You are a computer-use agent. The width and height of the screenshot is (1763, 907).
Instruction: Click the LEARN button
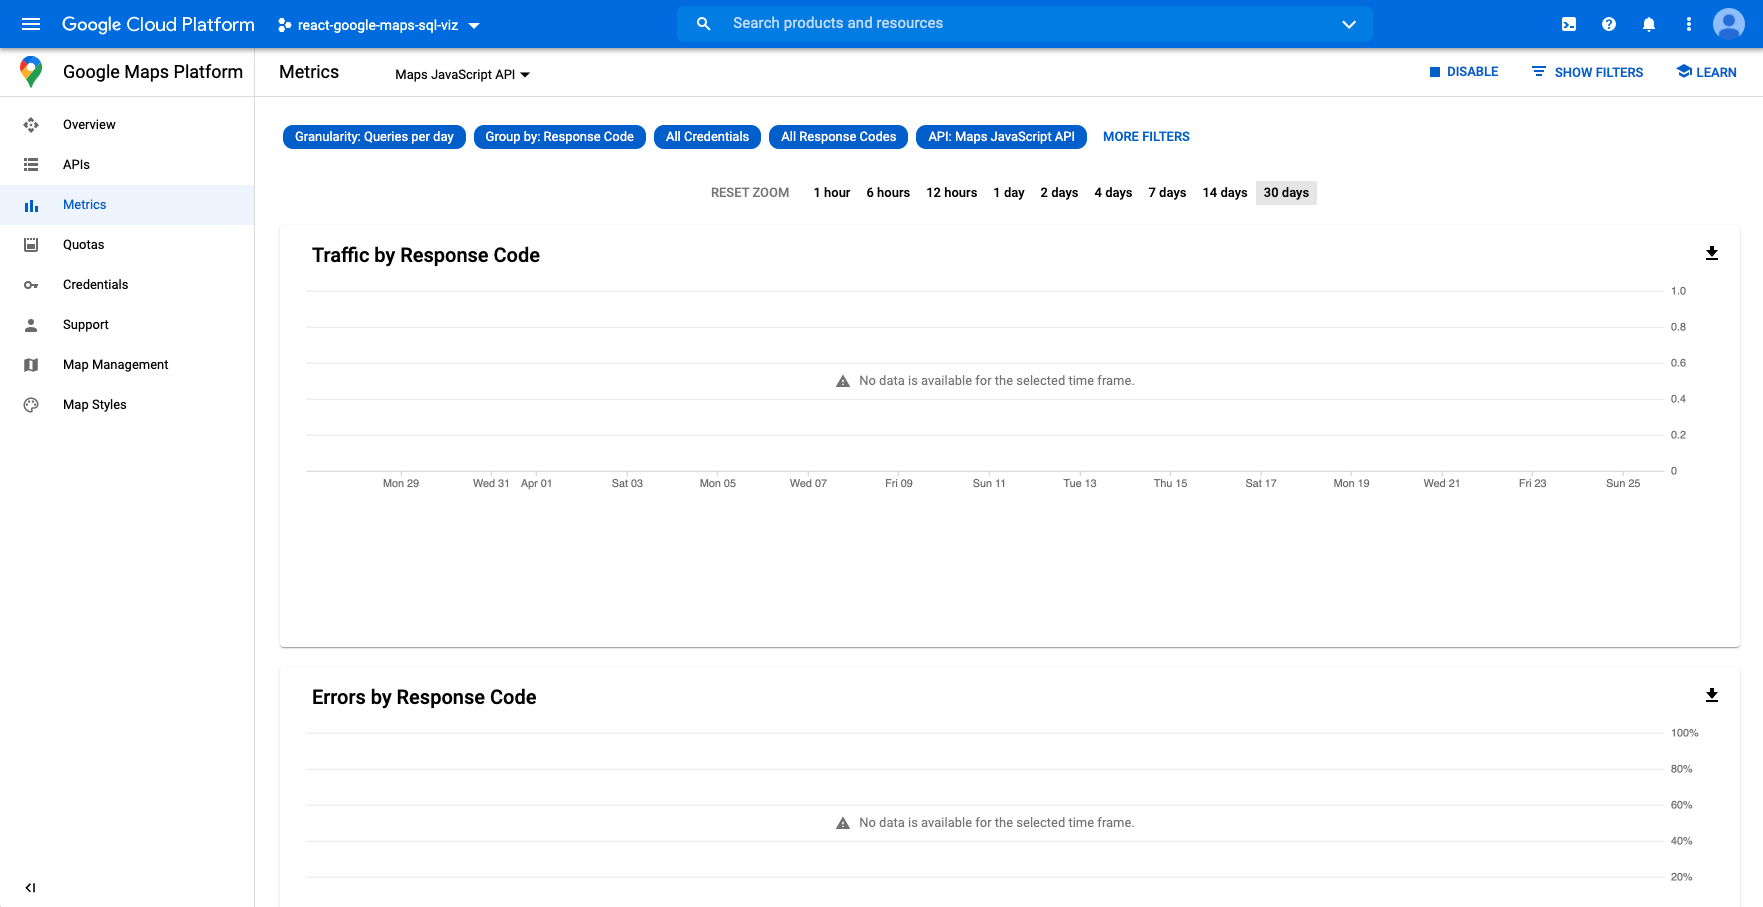pyautogui.click(x=1706, y=72)
